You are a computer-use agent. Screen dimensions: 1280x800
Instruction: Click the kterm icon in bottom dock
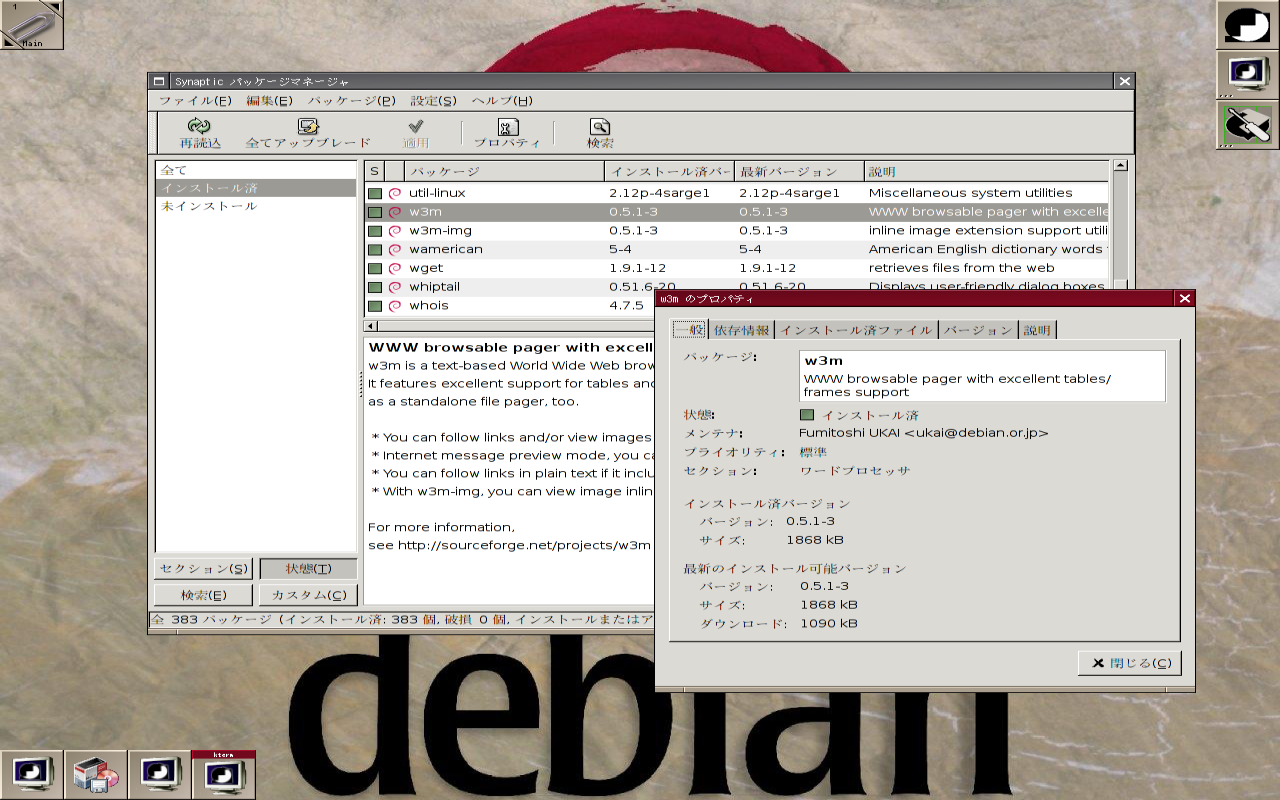(x=224, y=775)
